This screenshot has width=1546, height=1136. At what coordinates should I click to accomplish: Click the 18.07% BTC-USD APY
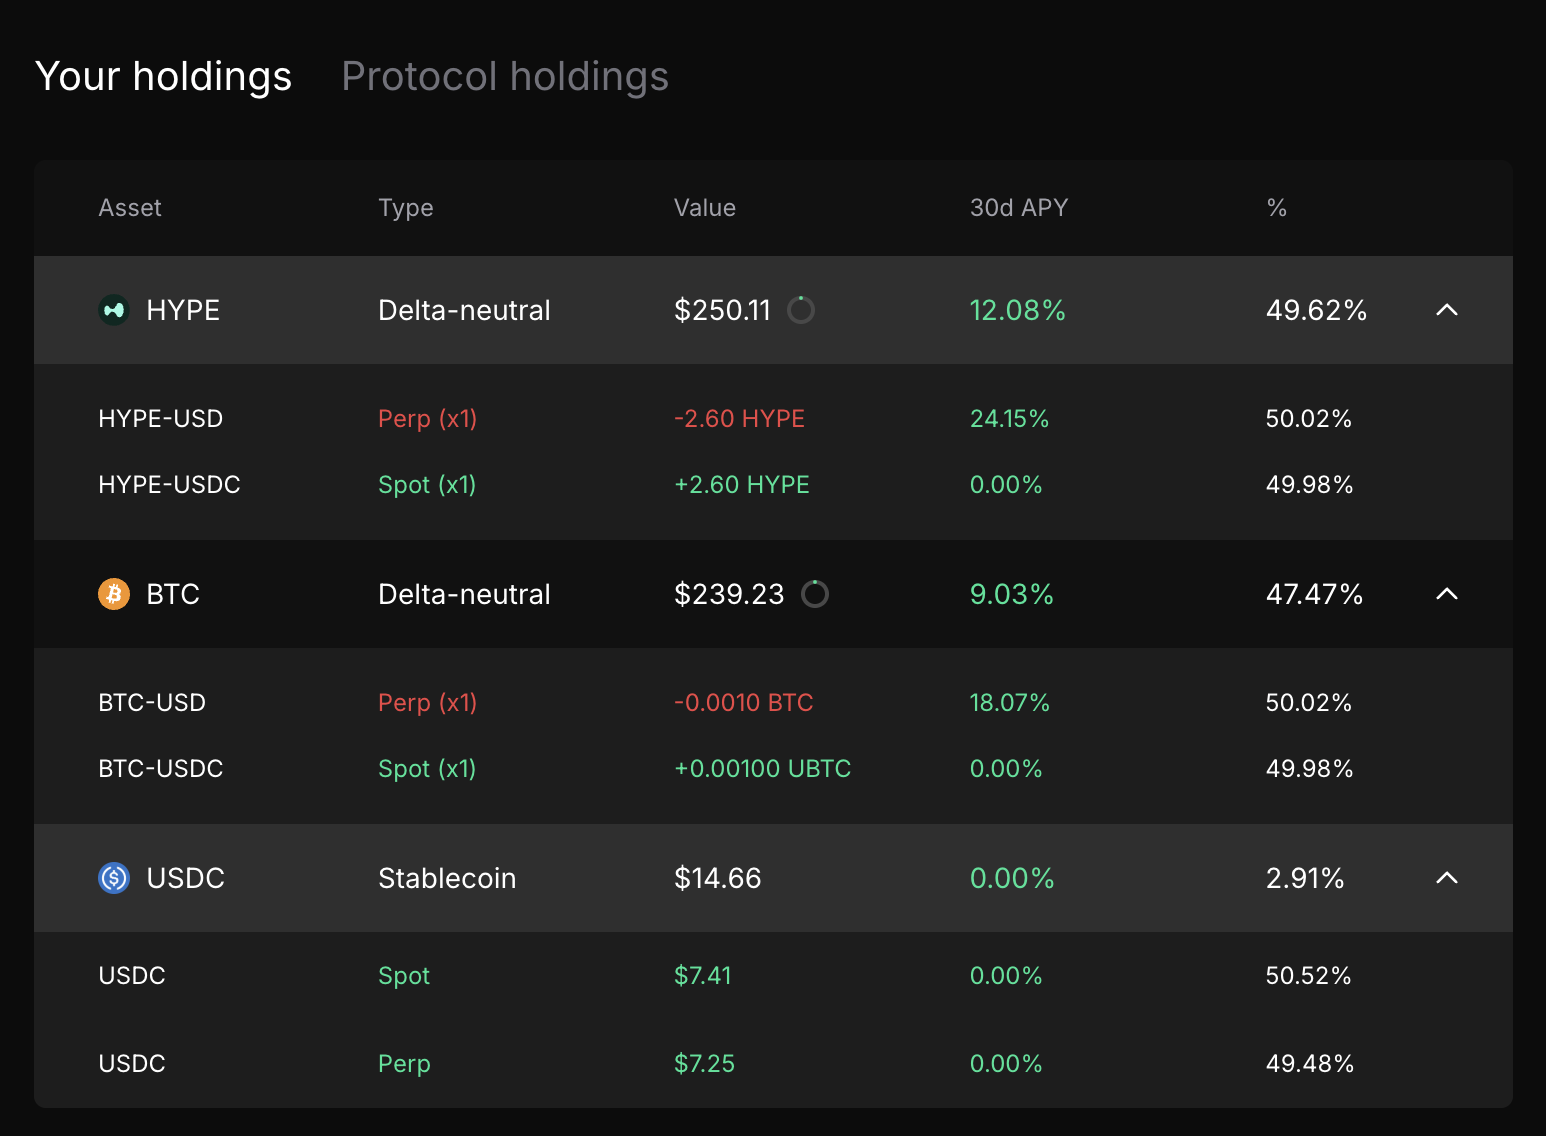tap(1010, 703)
